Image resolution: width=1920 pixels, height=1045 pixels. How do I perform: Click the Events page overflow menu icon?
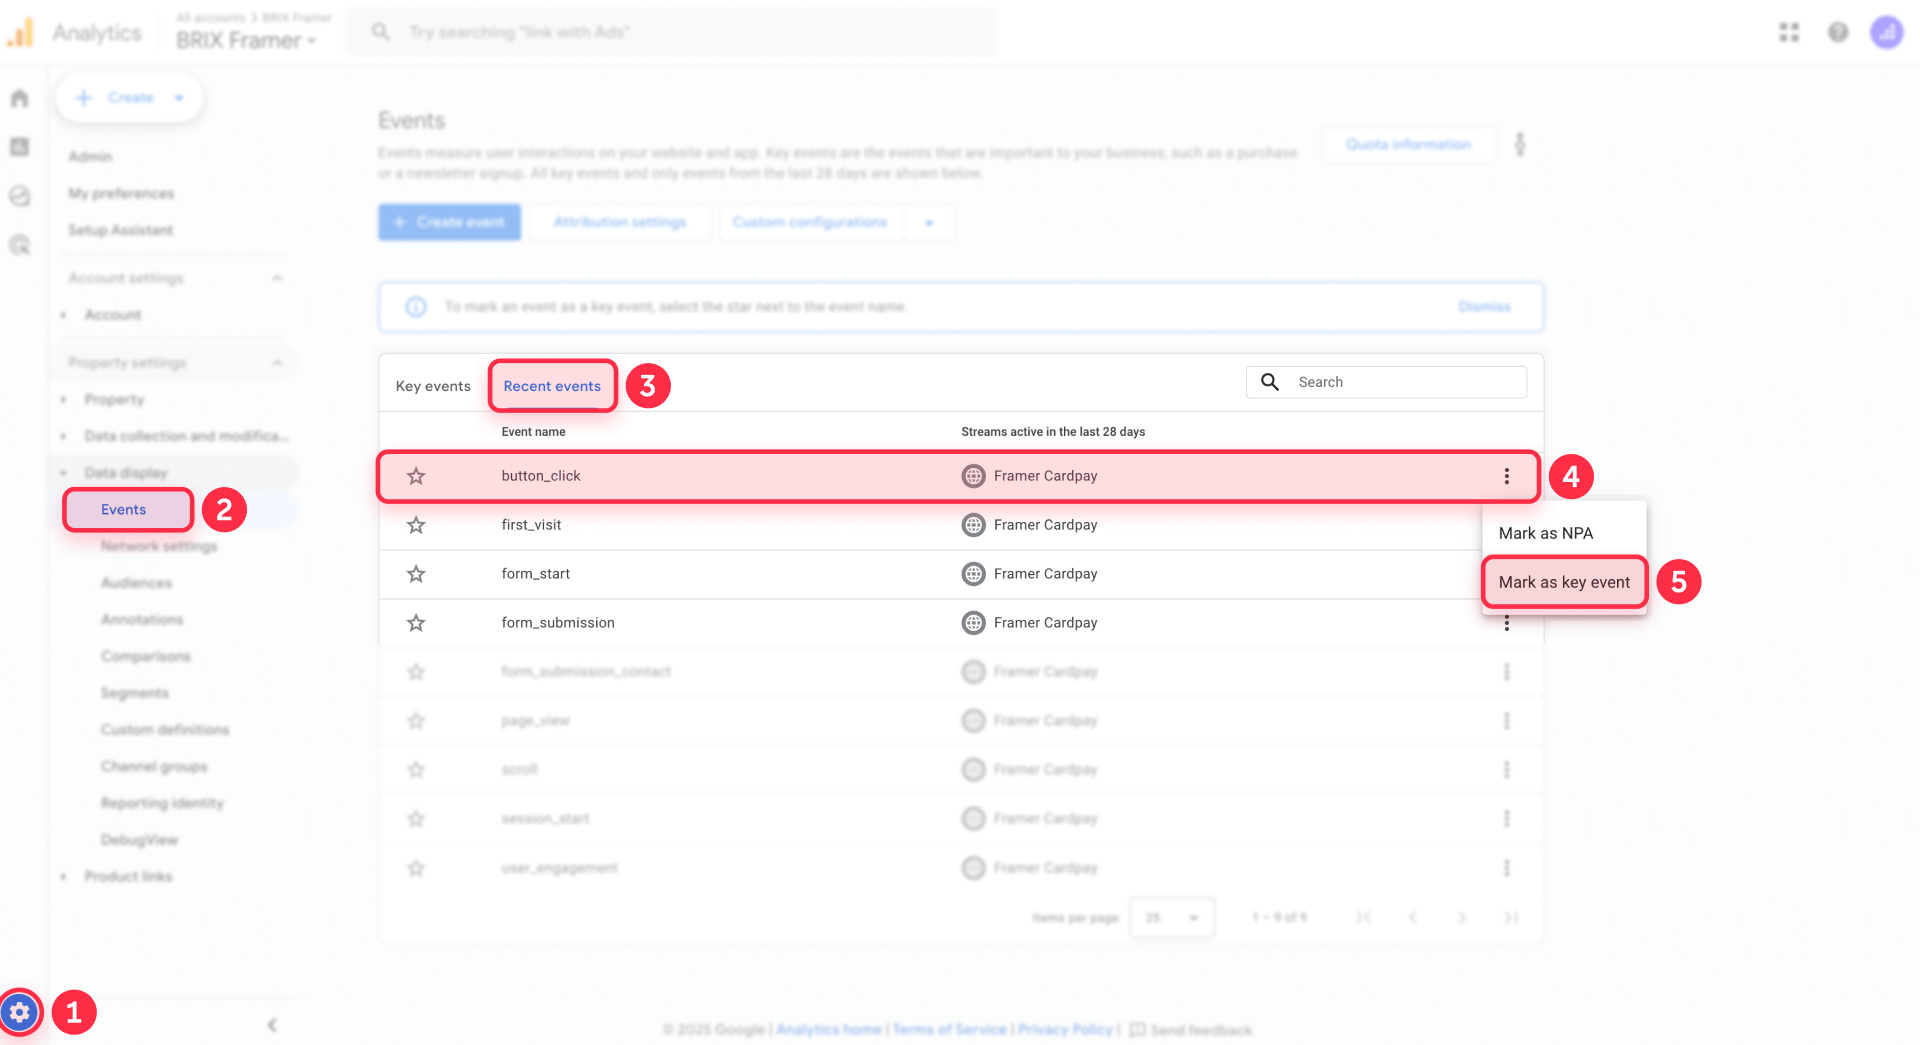coord(1520,145)
